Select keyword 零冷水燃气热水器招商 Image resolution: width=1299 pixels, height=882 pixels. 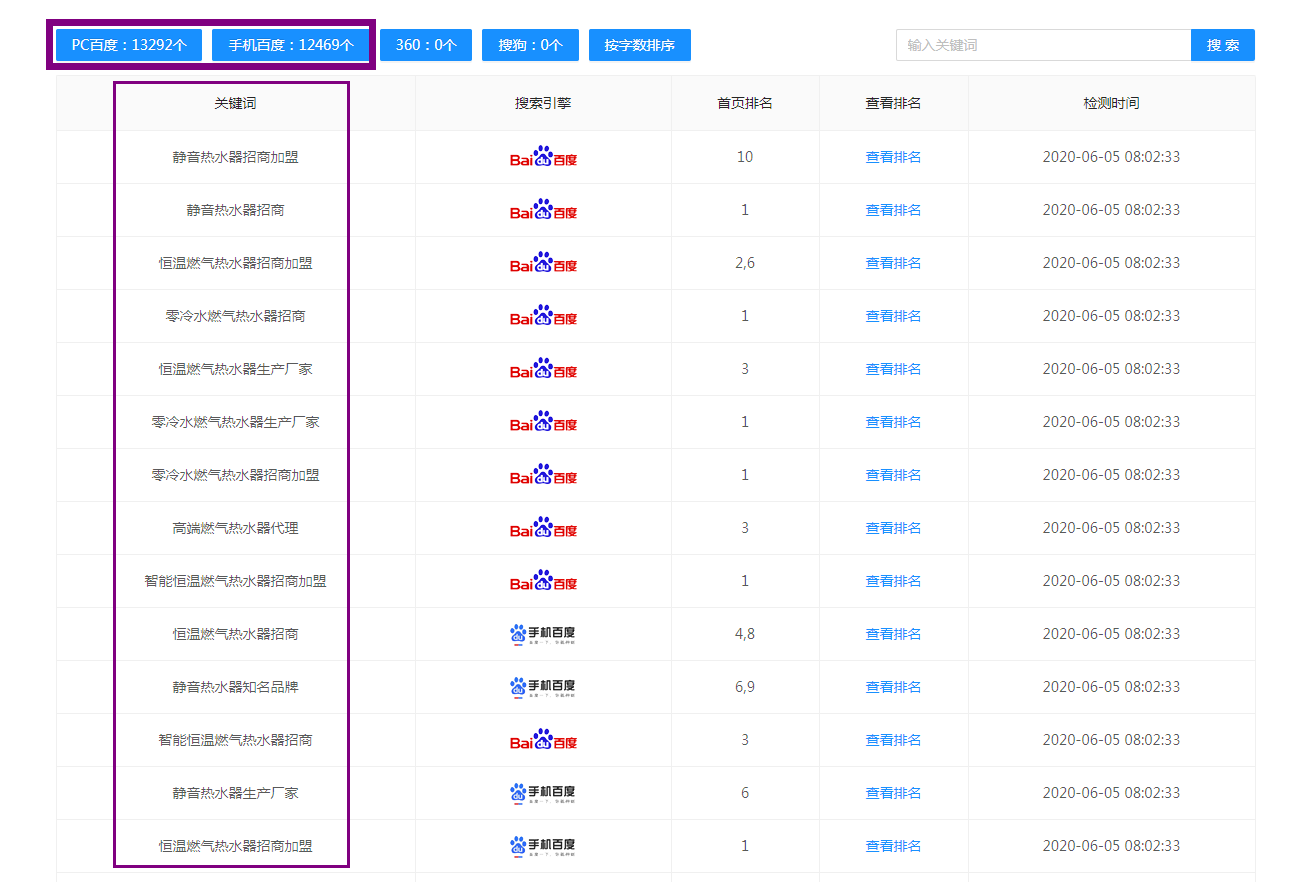pos(235,316)
